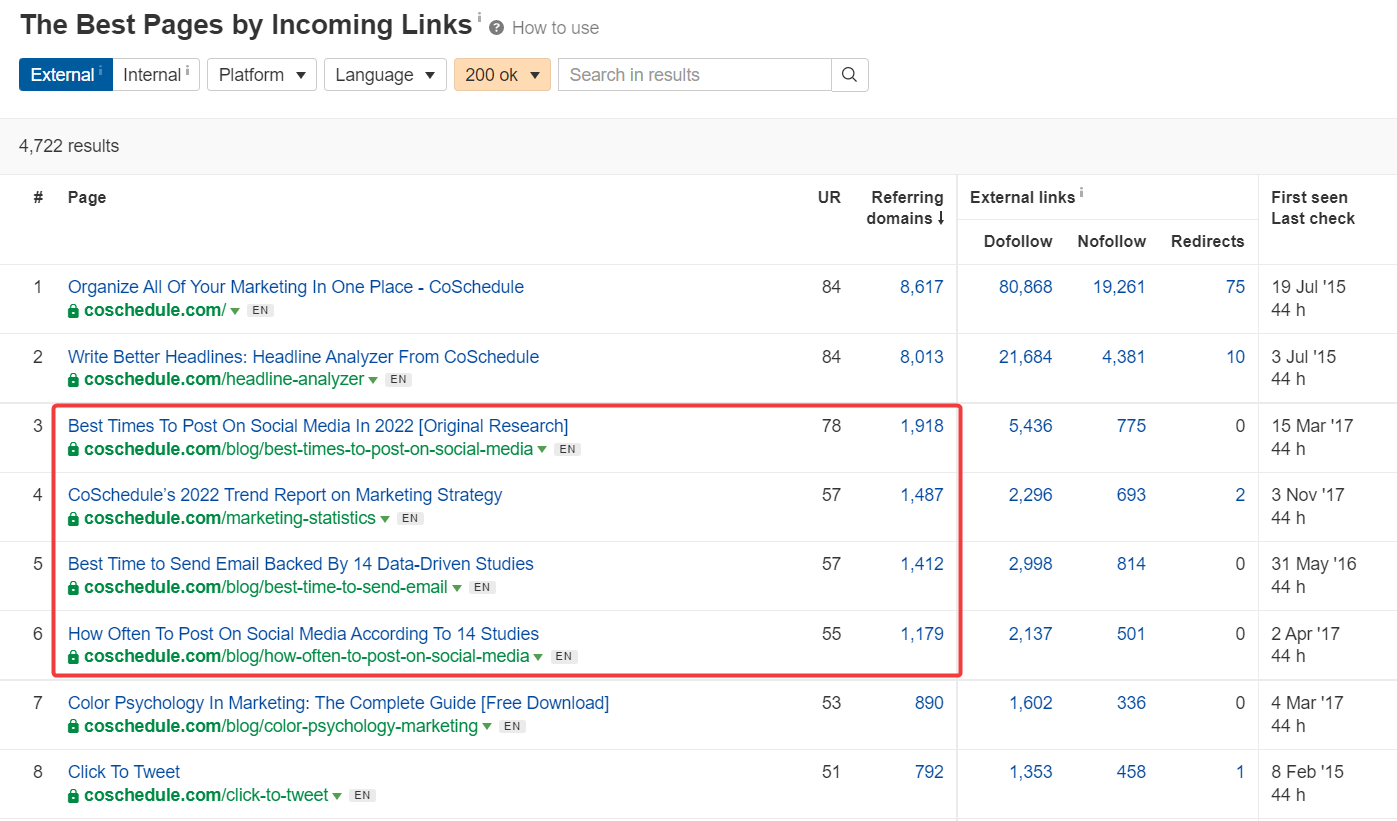The image size is (1397, 821).
Task: Click the coschedule.com/marketing-statistics URL
Action: pos(230,519)
